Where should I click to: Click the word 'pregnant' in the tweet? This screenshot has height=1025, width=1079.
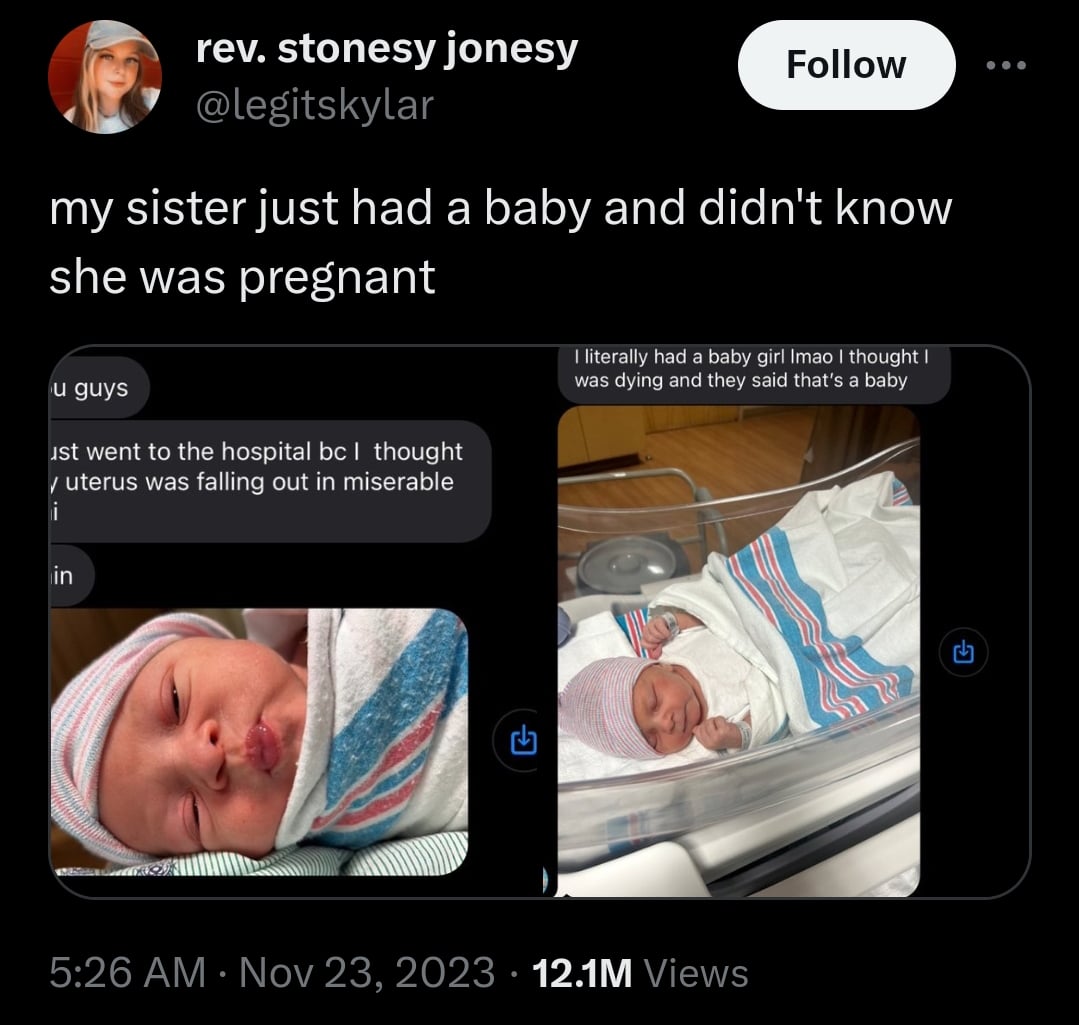[x=337, y=278]
